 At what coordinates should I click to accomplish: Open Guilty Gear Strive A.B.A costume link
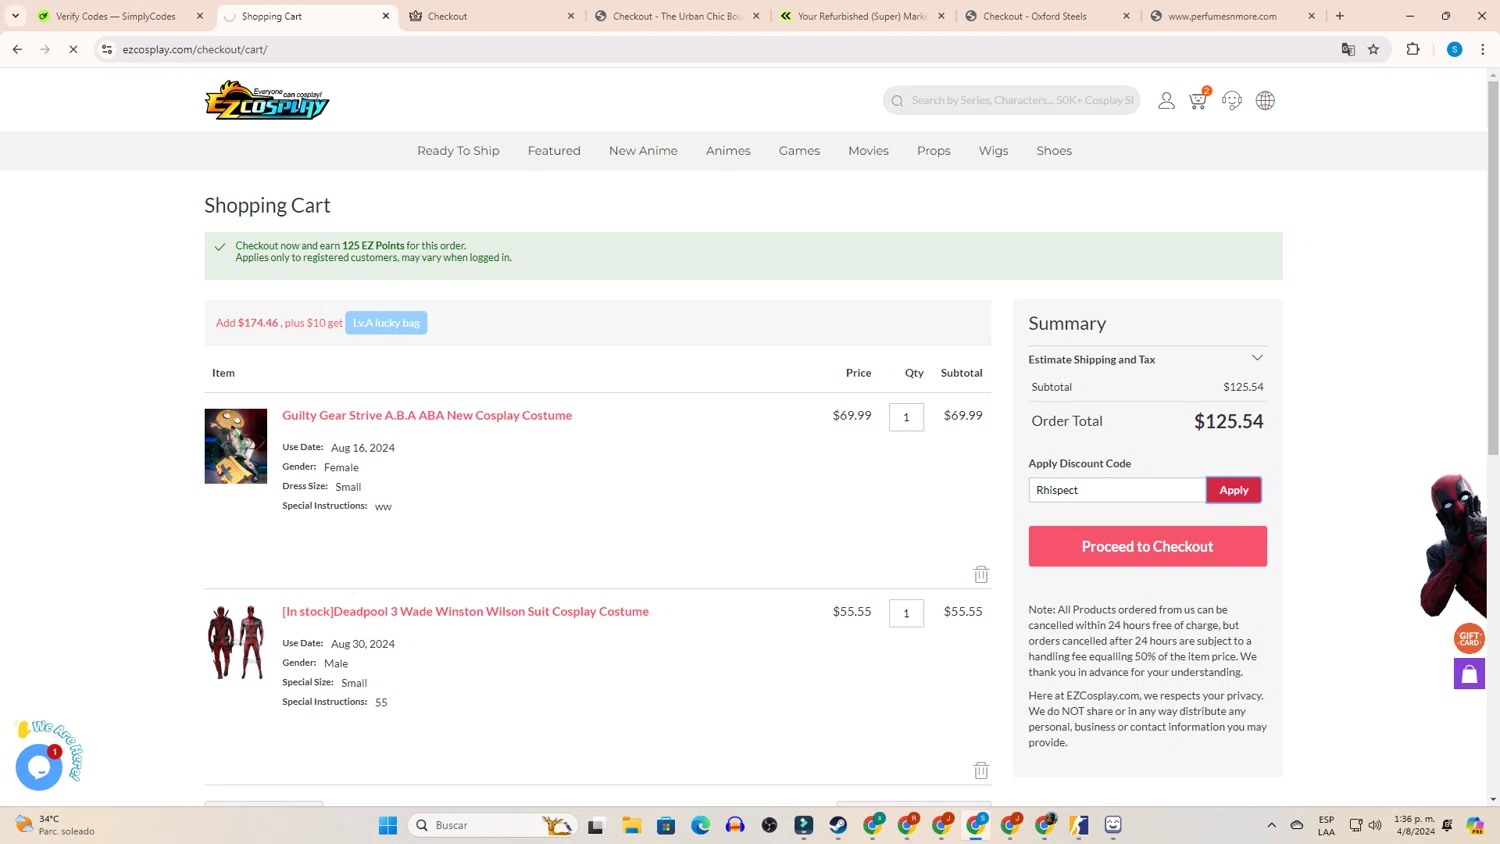(x=427, y=415)
